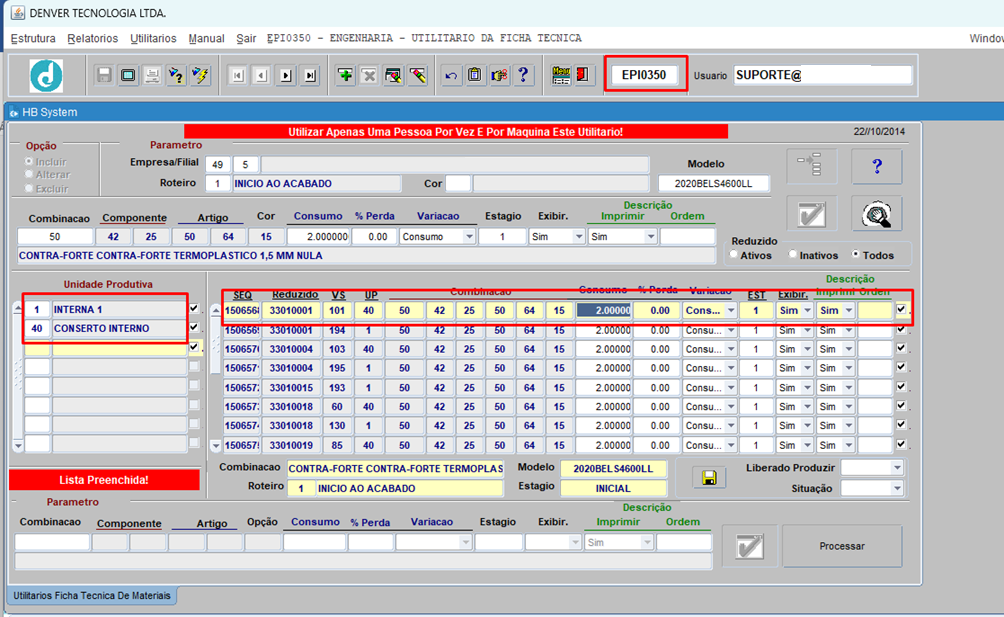Click the Execute Query lightning icon

tap(200, 76)
